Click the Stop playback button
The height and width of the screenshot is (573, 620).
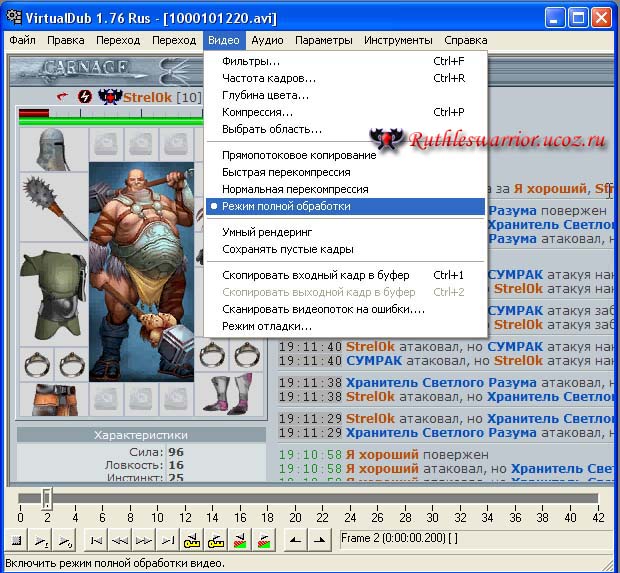[16, 540]
